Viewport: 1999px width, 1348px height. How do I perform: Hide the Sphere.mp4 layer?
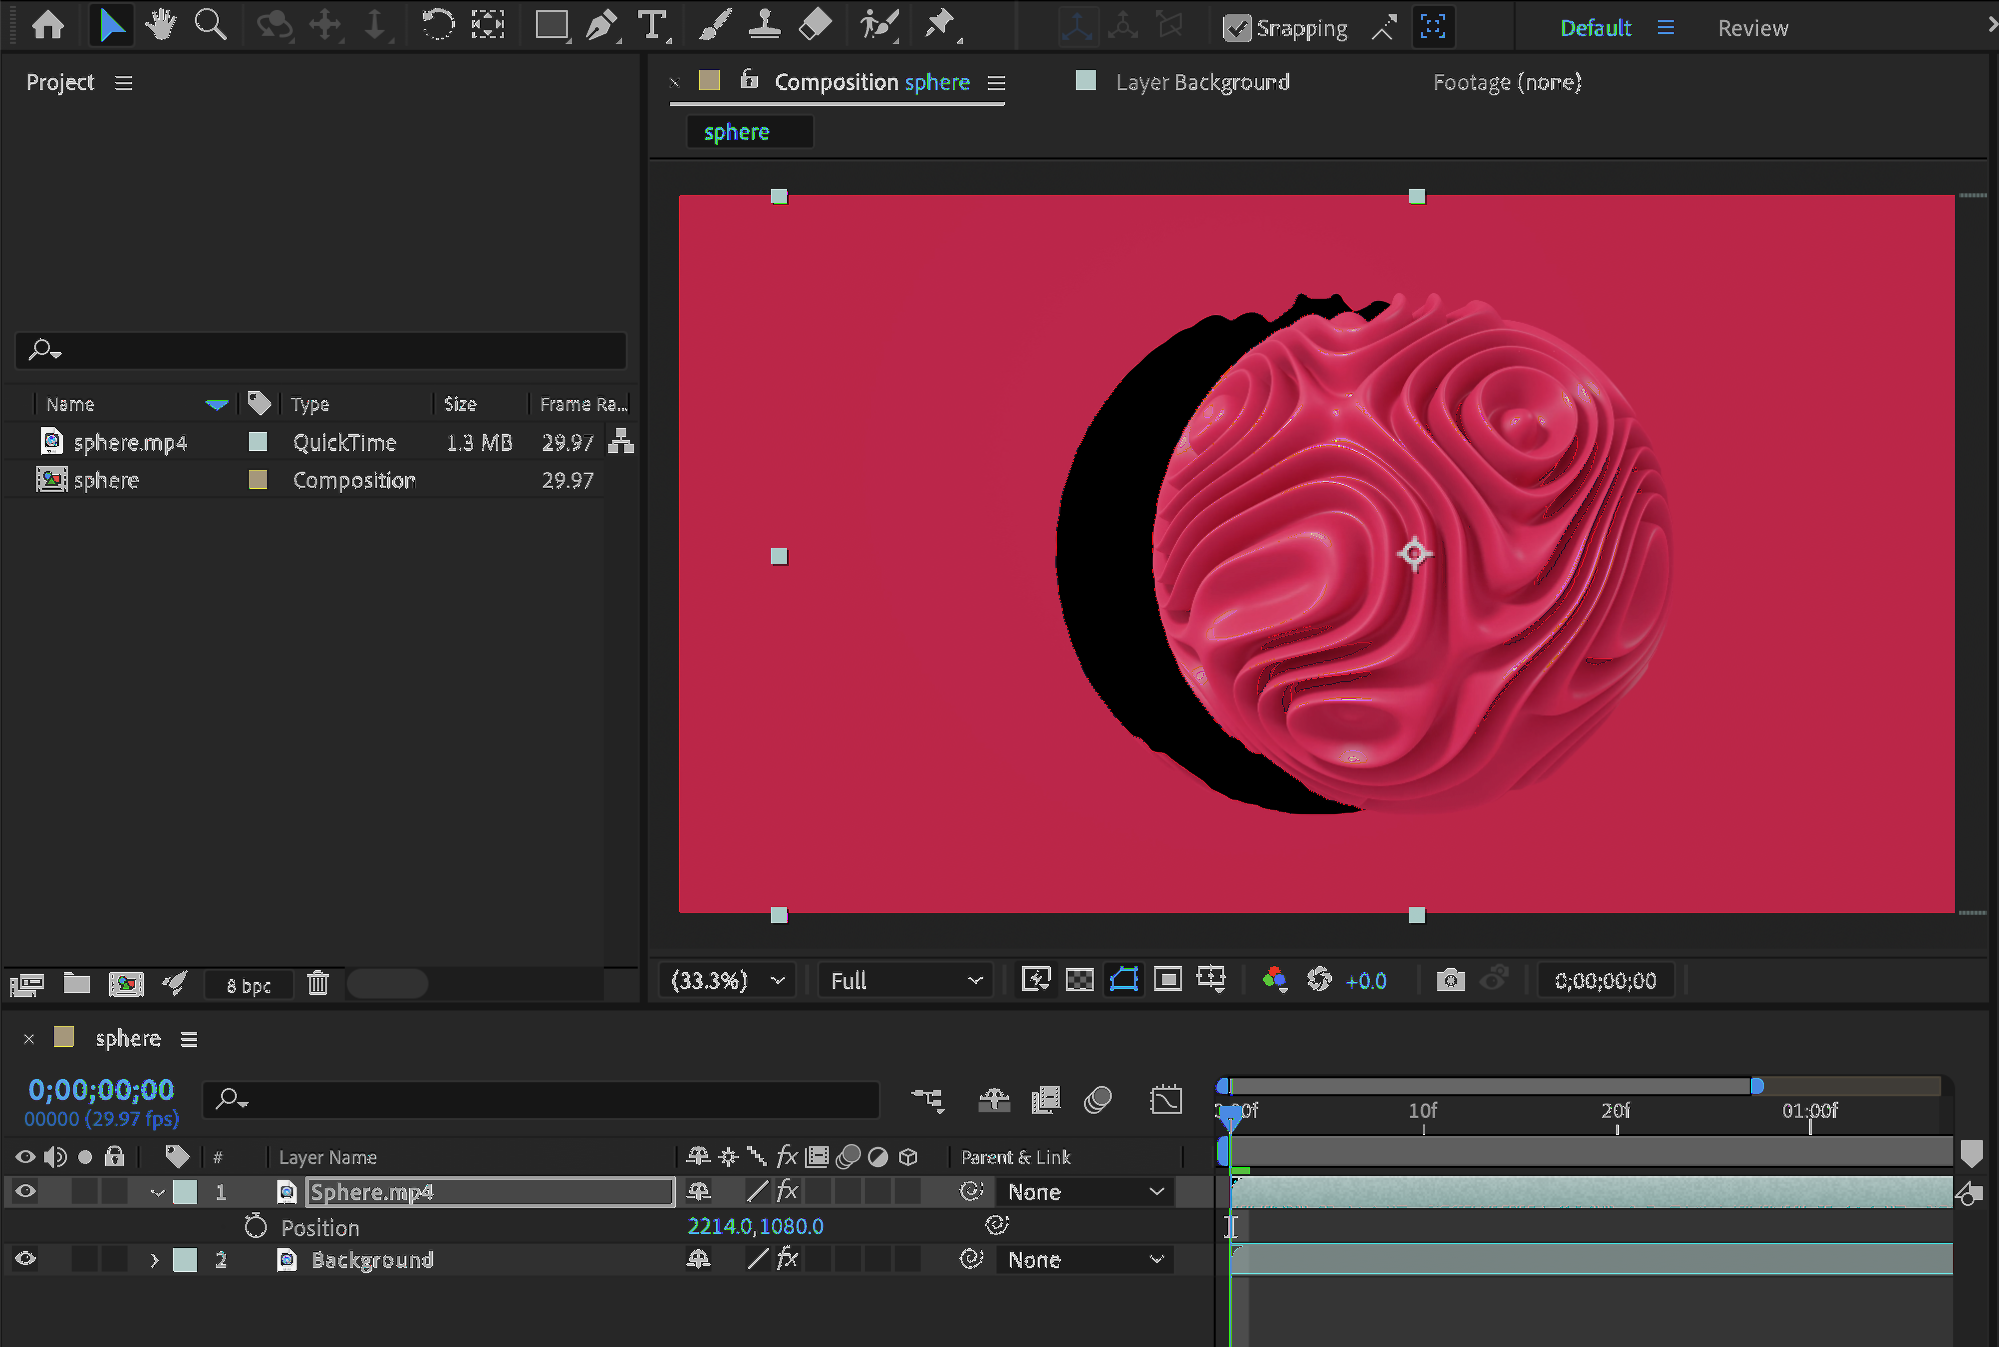tap(26, 1191)
